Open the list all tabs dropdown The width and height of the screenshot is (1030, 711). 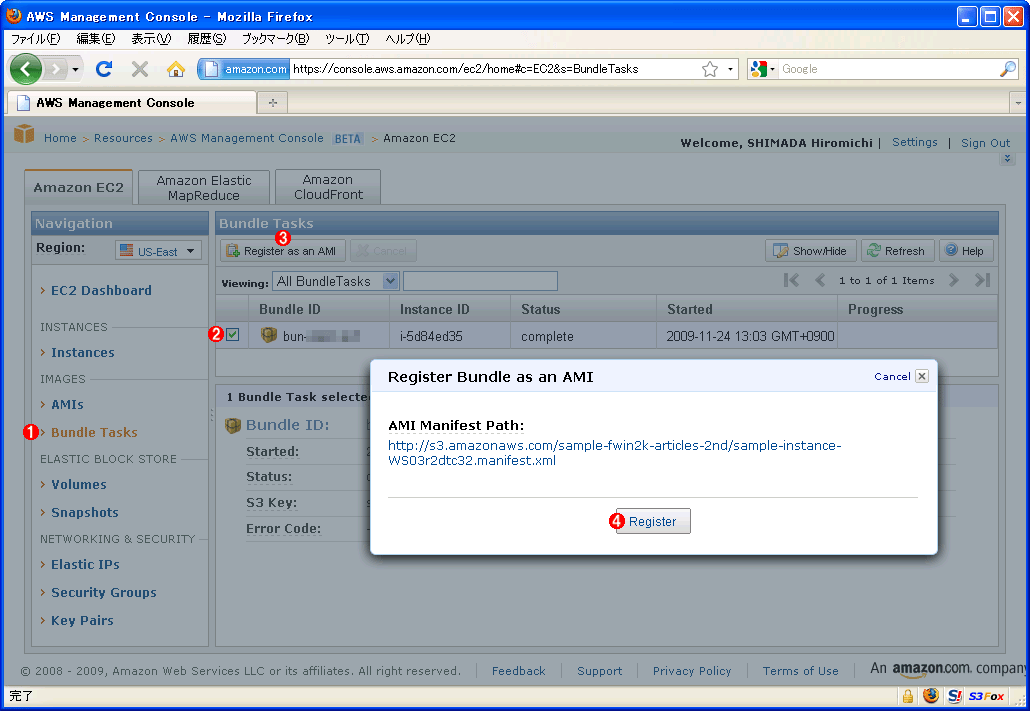pos(1018,103)
